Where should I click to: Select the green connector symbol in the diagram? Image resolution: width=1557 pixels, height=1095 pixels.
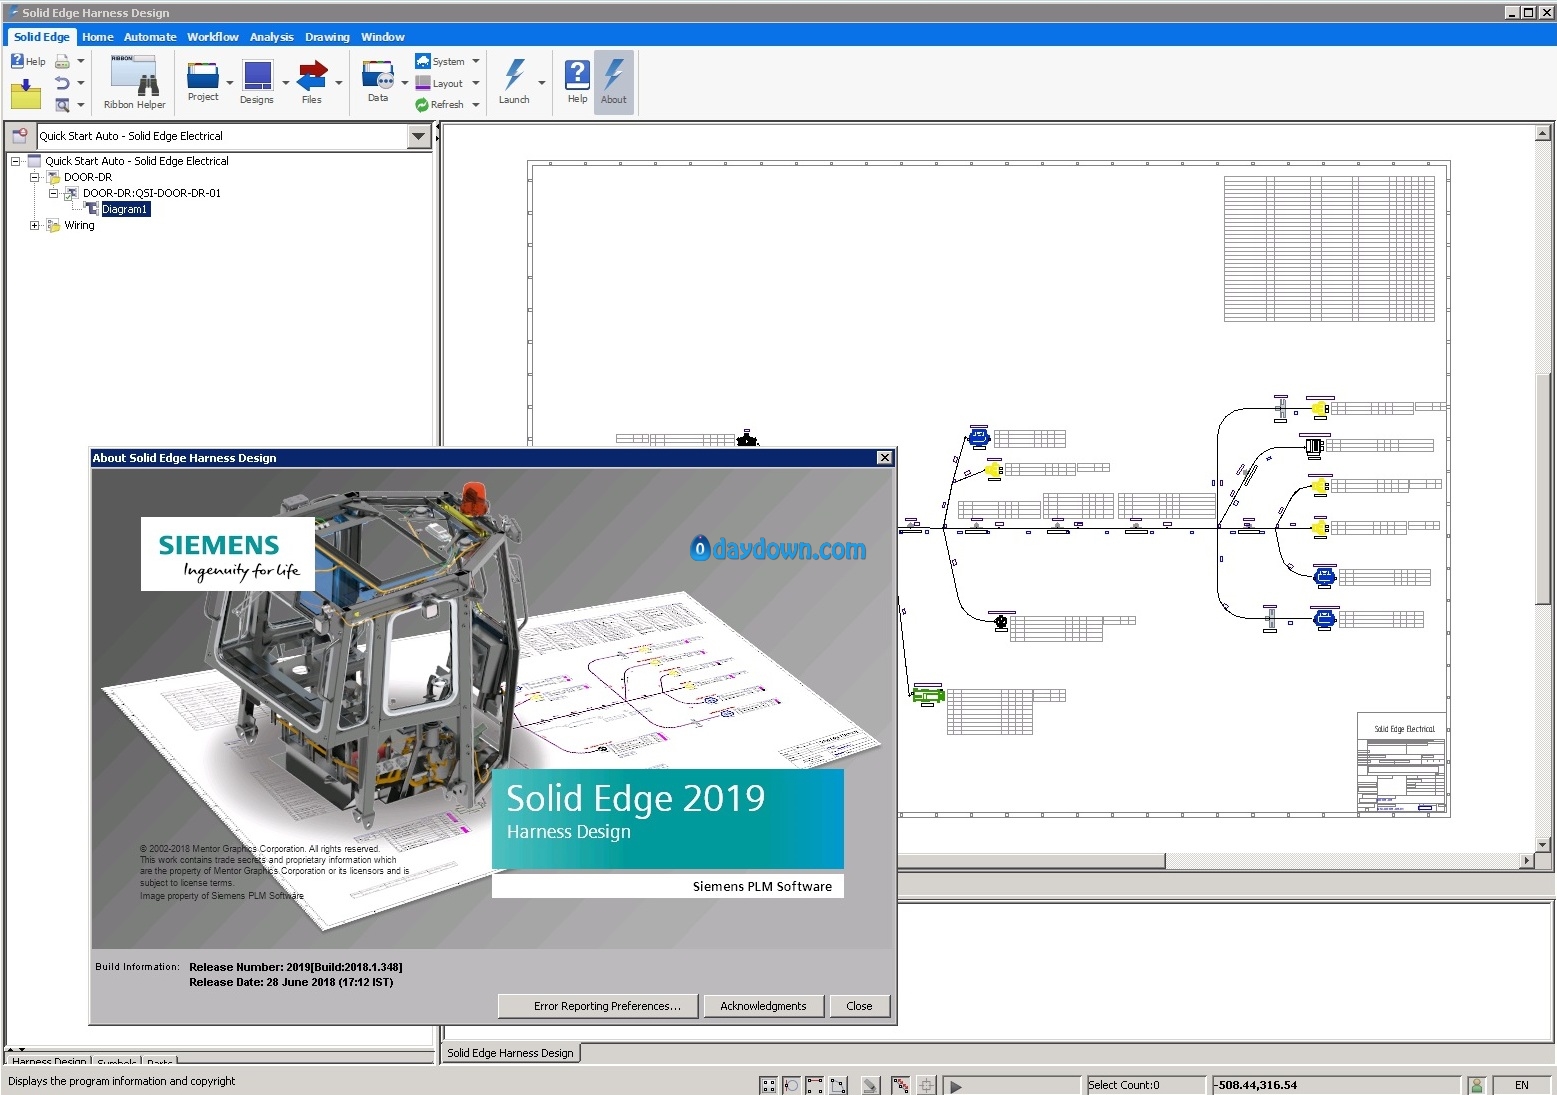point(928,695)
